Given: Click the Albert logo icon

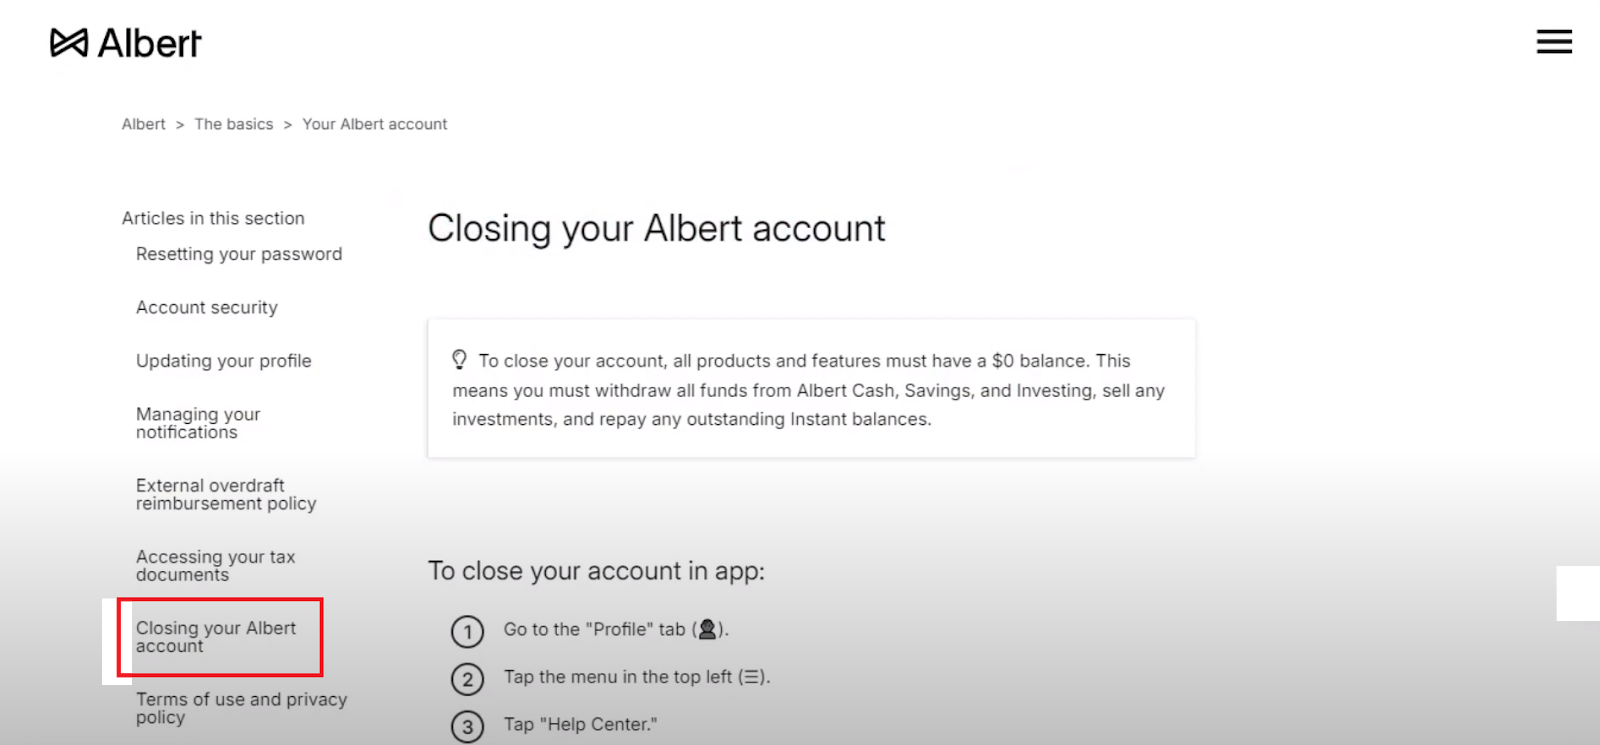Looking at the screenshot, I should (69, 43).
